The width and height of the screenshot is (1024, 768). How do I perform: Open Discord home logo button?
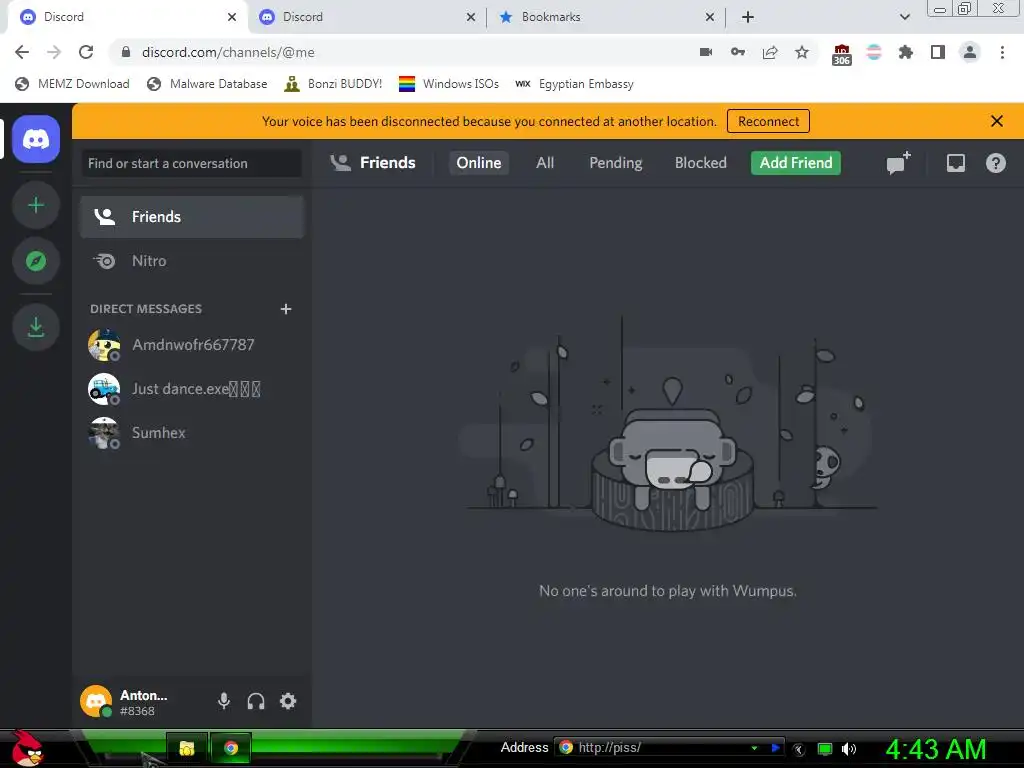point(36,139)
